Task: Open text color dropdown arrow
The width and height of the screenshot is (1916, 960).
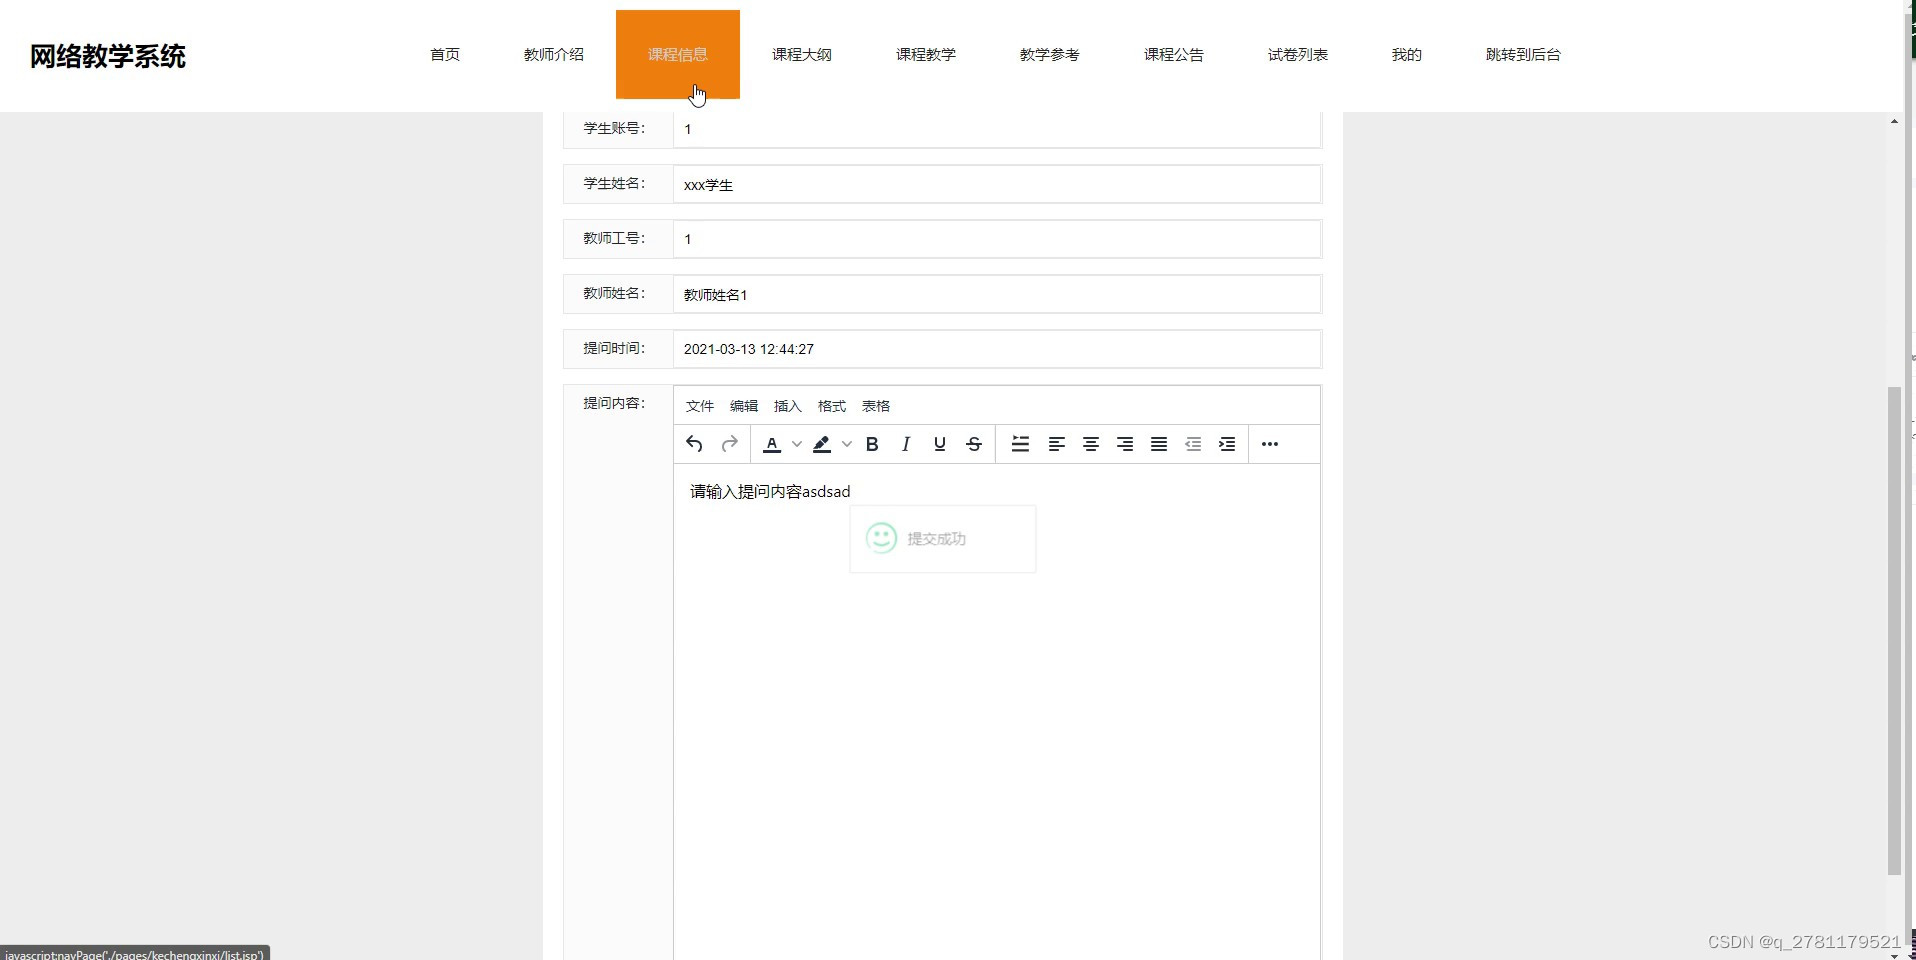Action: click(x=797, y=444)
